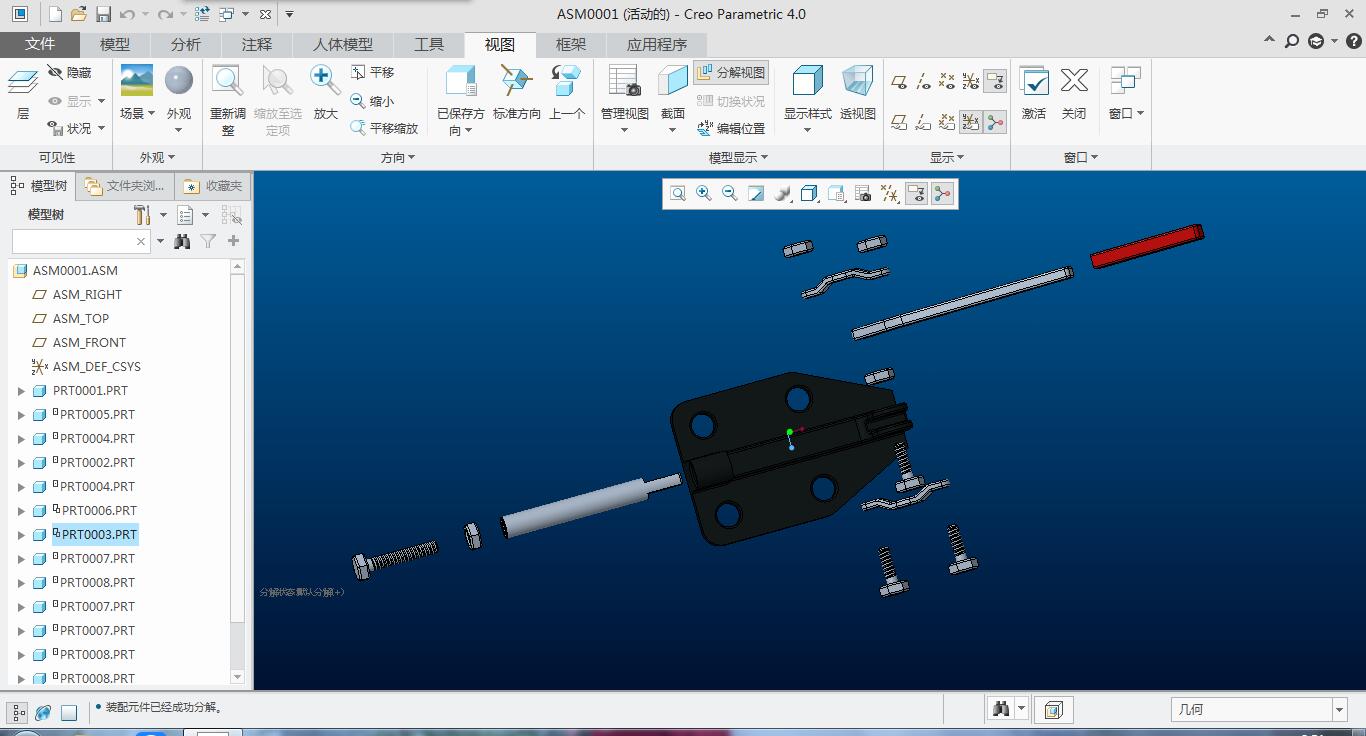Open file using folder icon in title bar
The image size is (1366, 736).
click(x=79, y=14)
